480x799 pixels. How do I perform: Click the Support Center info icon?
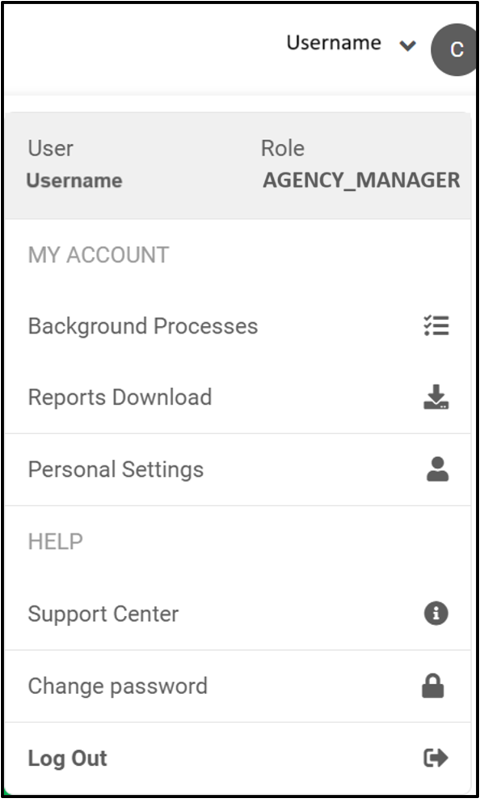[436, 613]
